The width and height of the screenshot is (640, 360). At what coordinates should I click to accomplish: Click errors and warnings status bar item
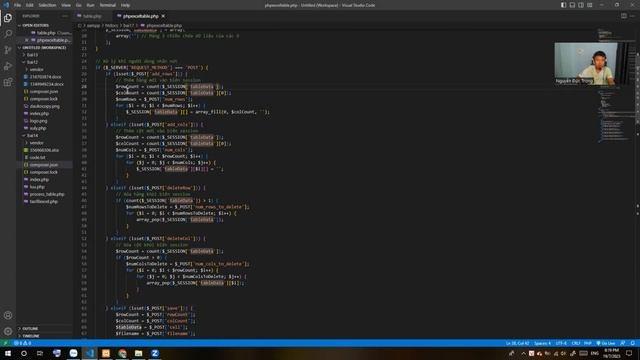22,343
